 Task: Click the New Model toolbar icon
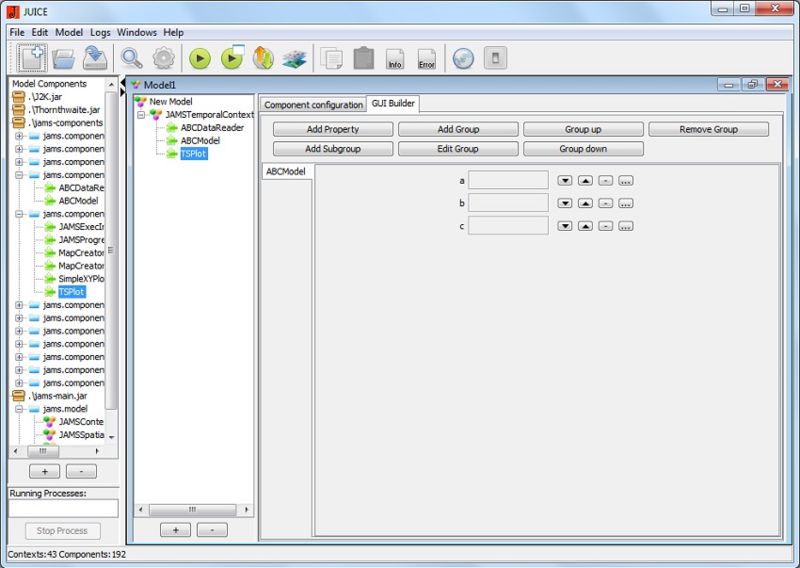click(x=32, y=58)
